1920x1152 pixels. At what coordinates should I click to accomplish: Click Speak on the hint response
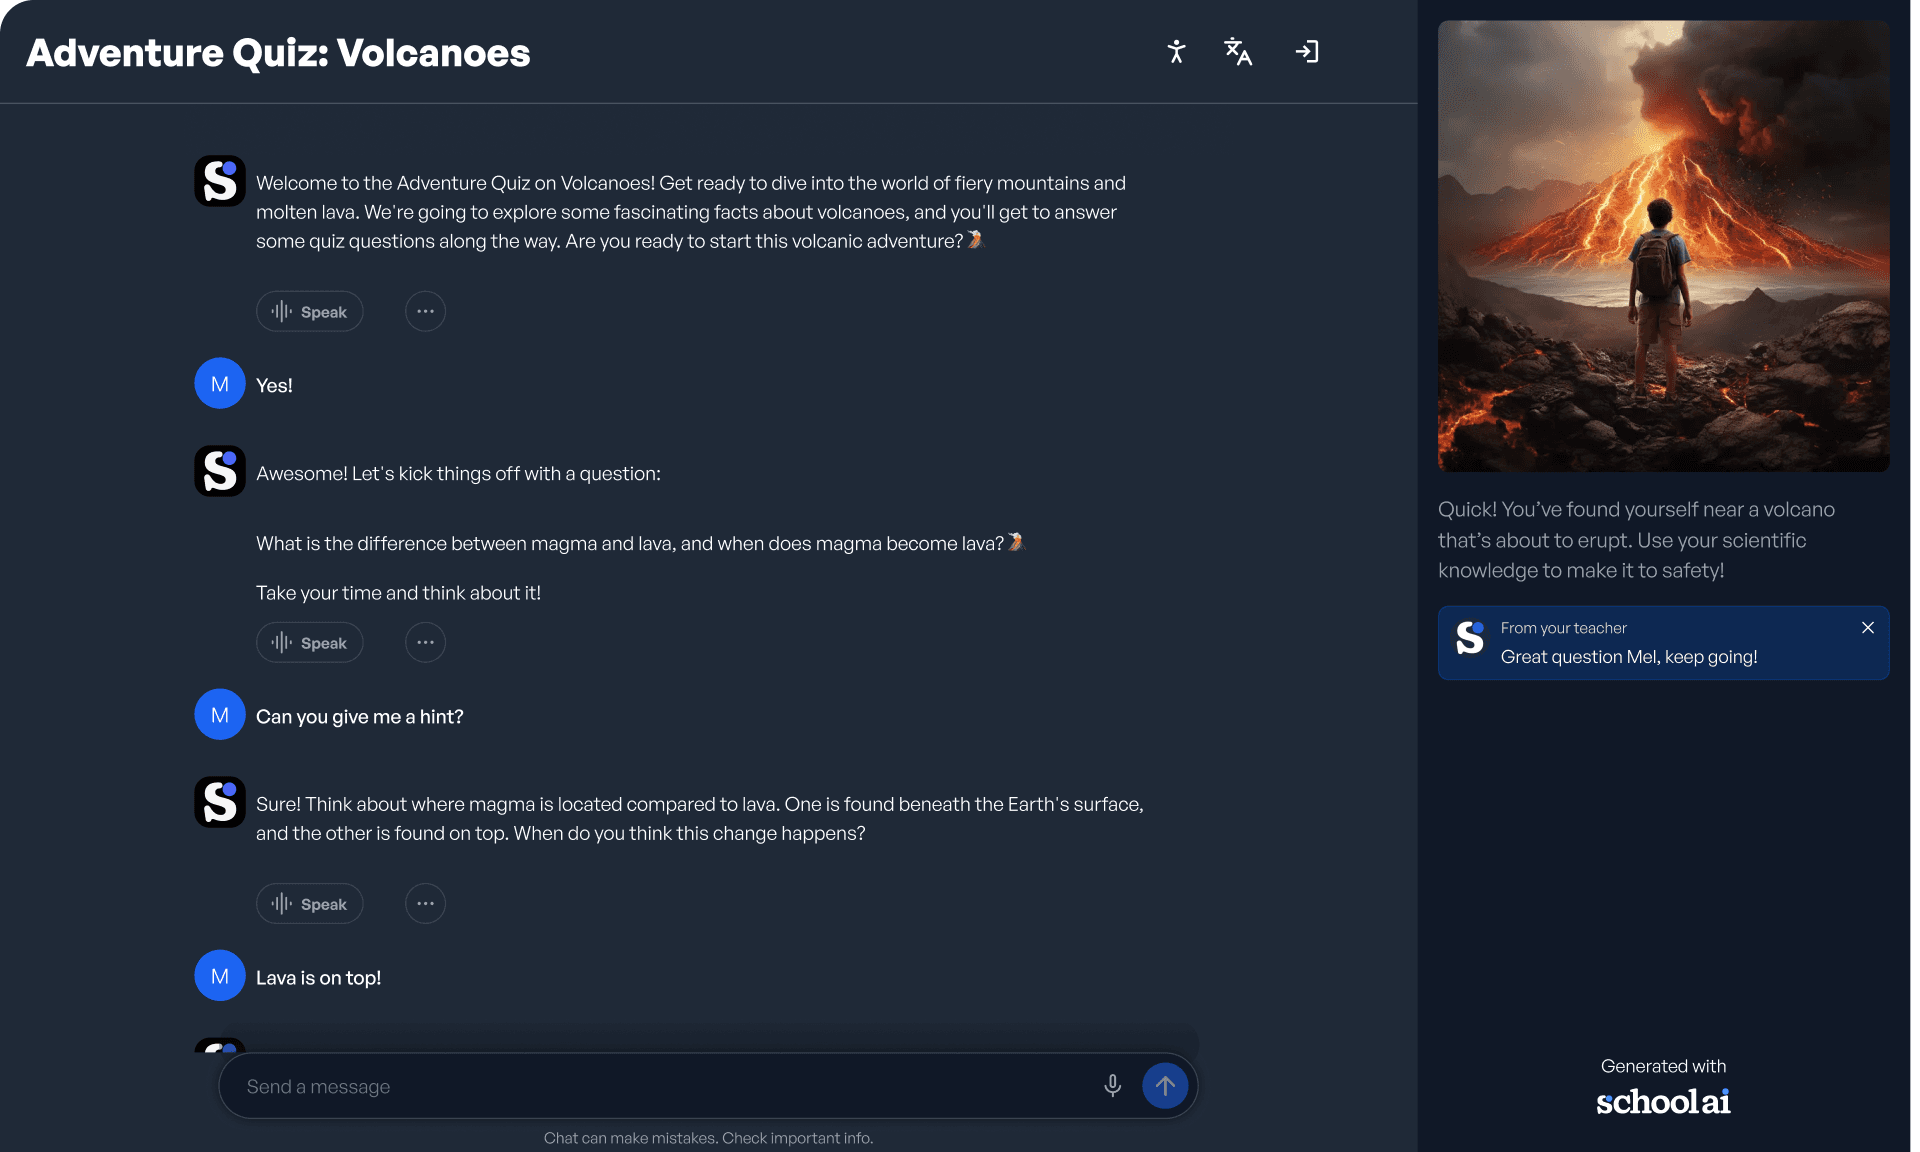(x=309, y=903)
